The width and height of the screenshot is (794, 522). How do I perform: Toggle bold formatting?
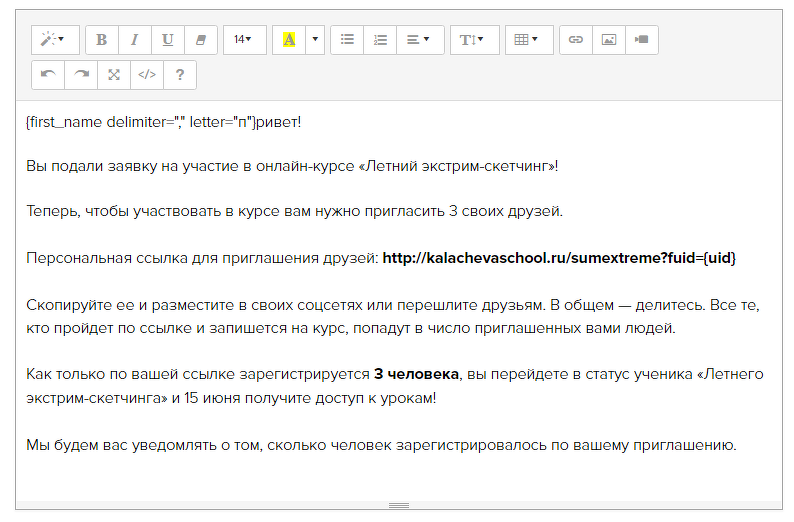[x=101, y=40]
